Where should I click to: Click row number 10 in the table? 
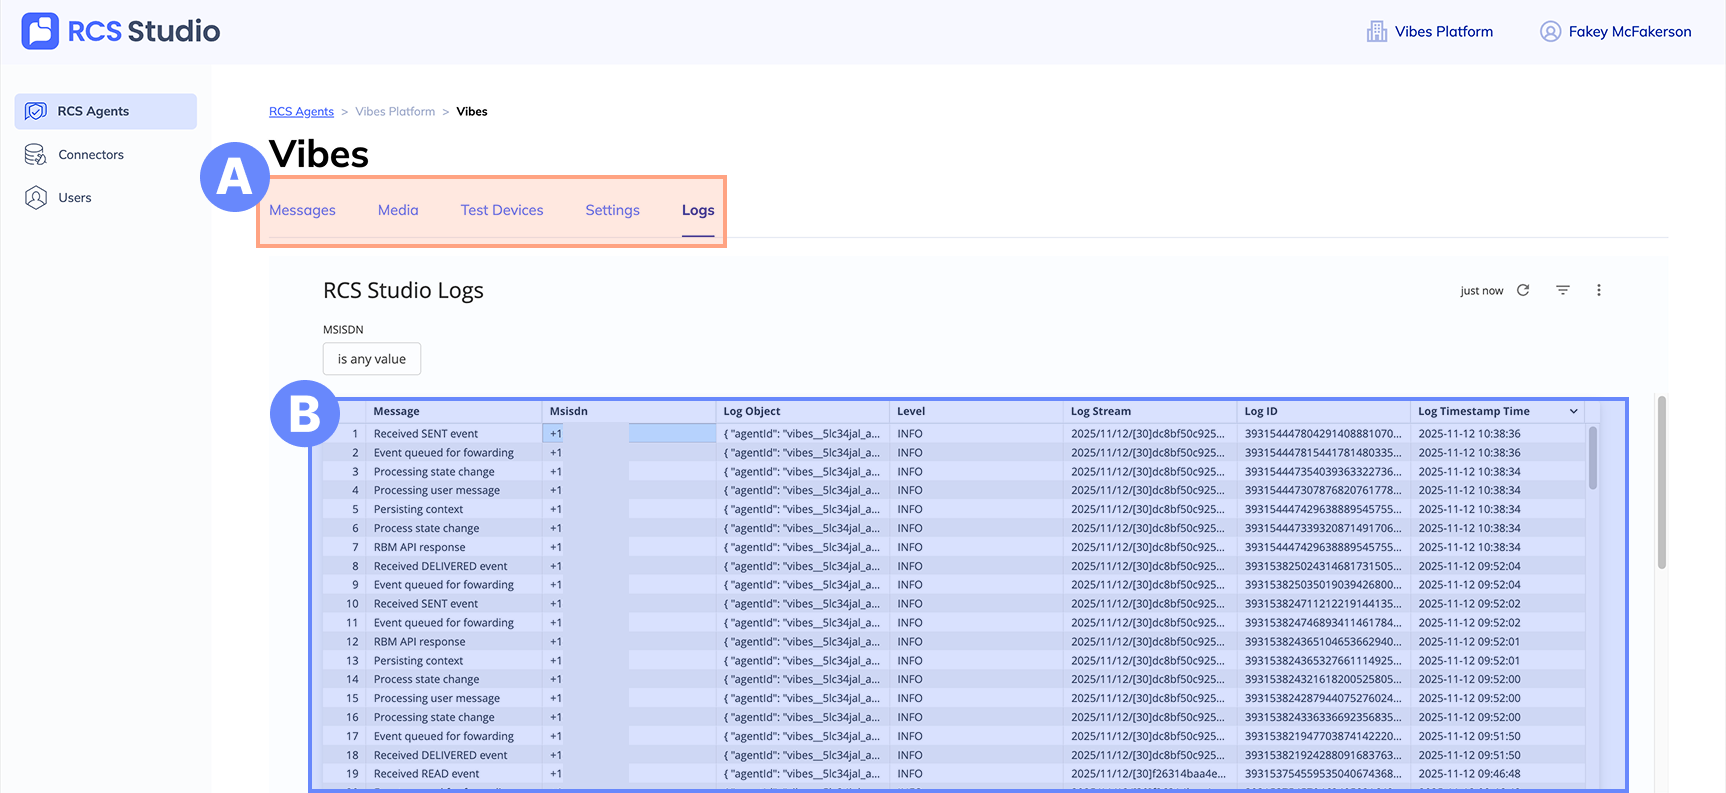(x=352, y=604)
